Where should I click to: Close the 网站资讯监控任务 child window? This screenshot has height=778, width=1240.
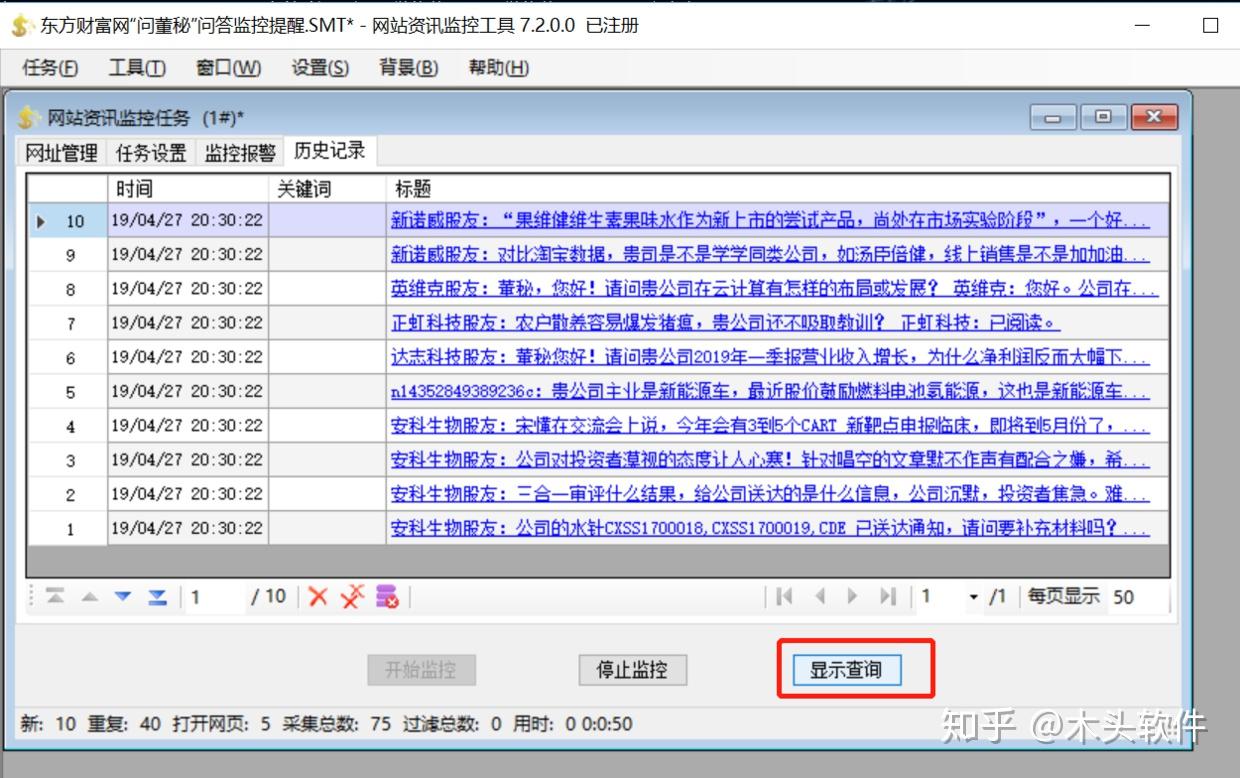pyautogui.click(x=1154, y=117)
